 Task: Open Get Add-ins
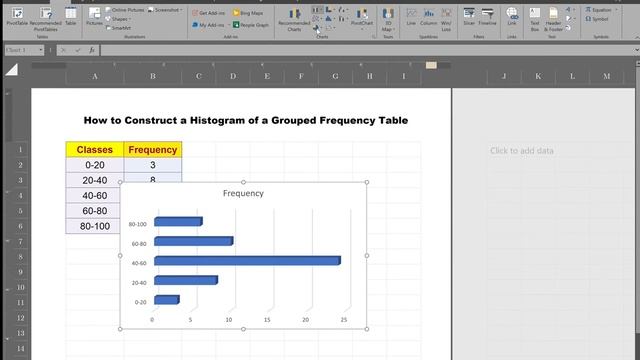(209, 13)
